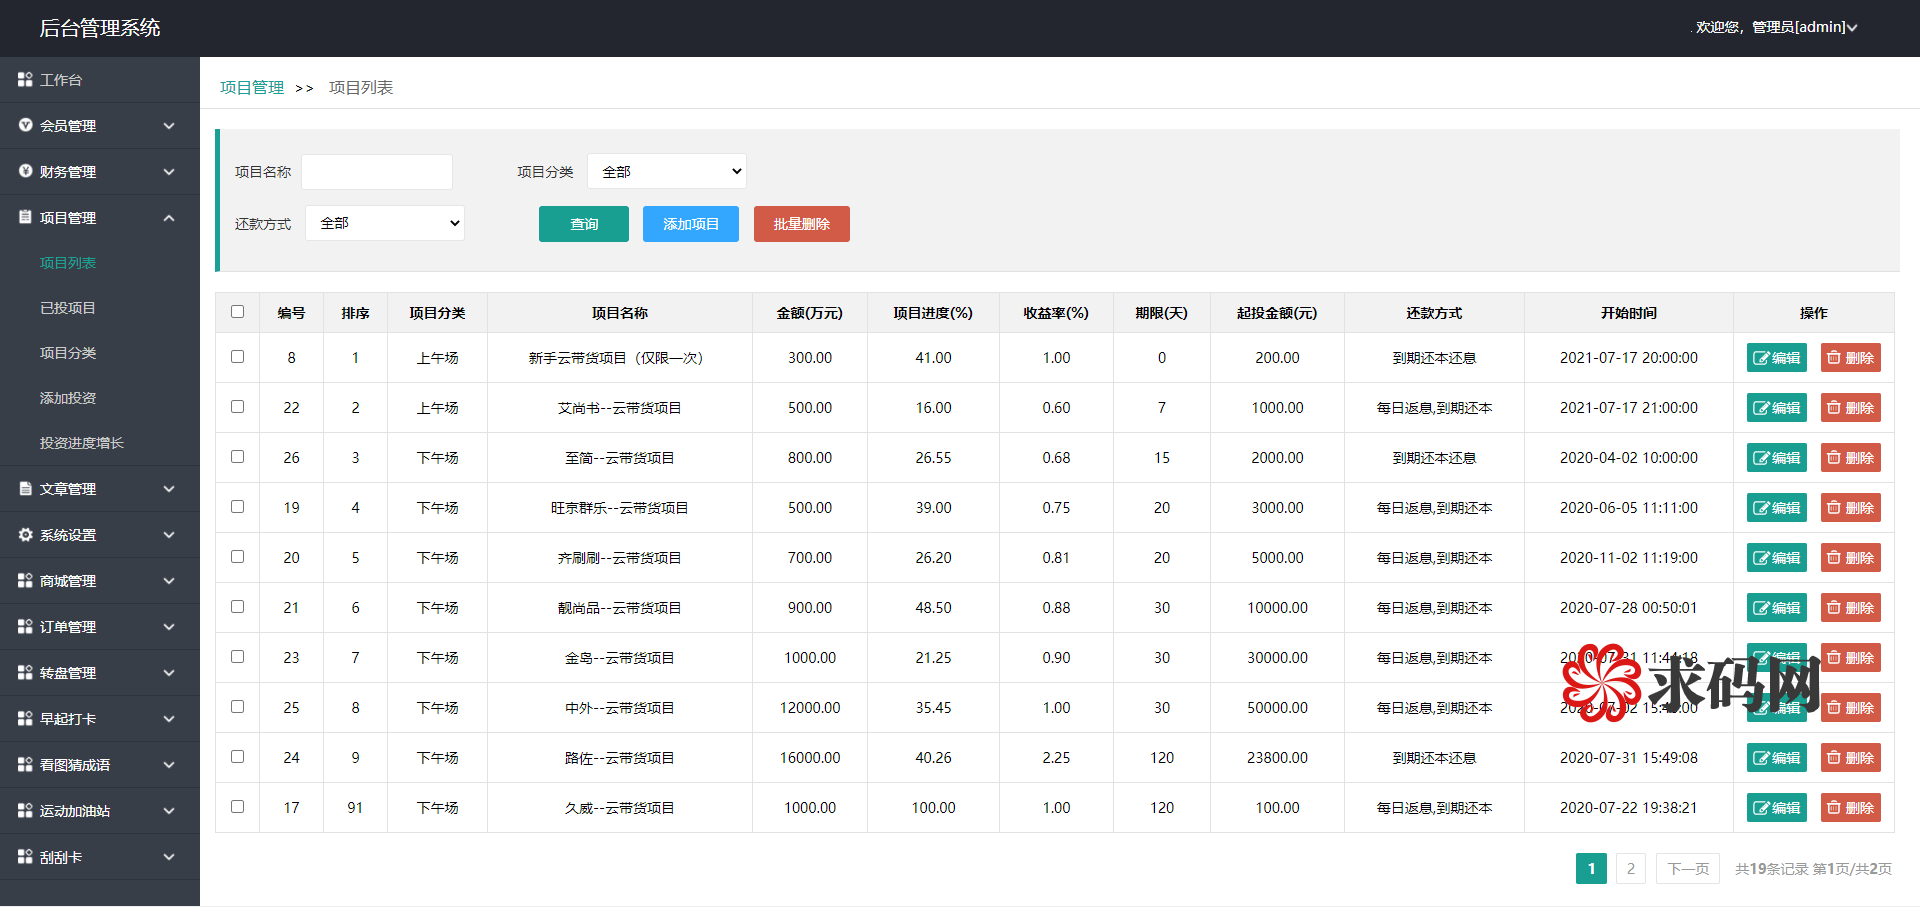The width and height of the screenshot is (1920, 912).
Task: Click the 文章管理 document icon
Action: 25,488
